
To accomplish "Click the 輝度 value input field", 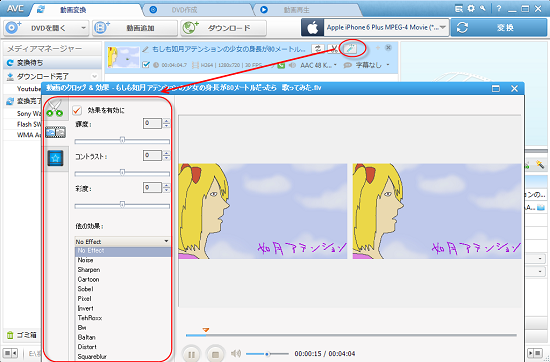I will coord(153,123).
